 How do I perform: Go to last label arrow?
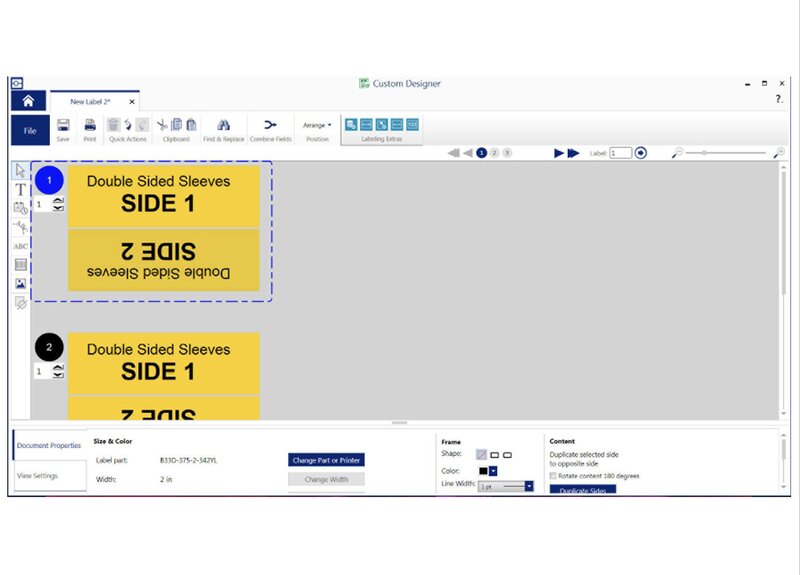click(573, 153)
